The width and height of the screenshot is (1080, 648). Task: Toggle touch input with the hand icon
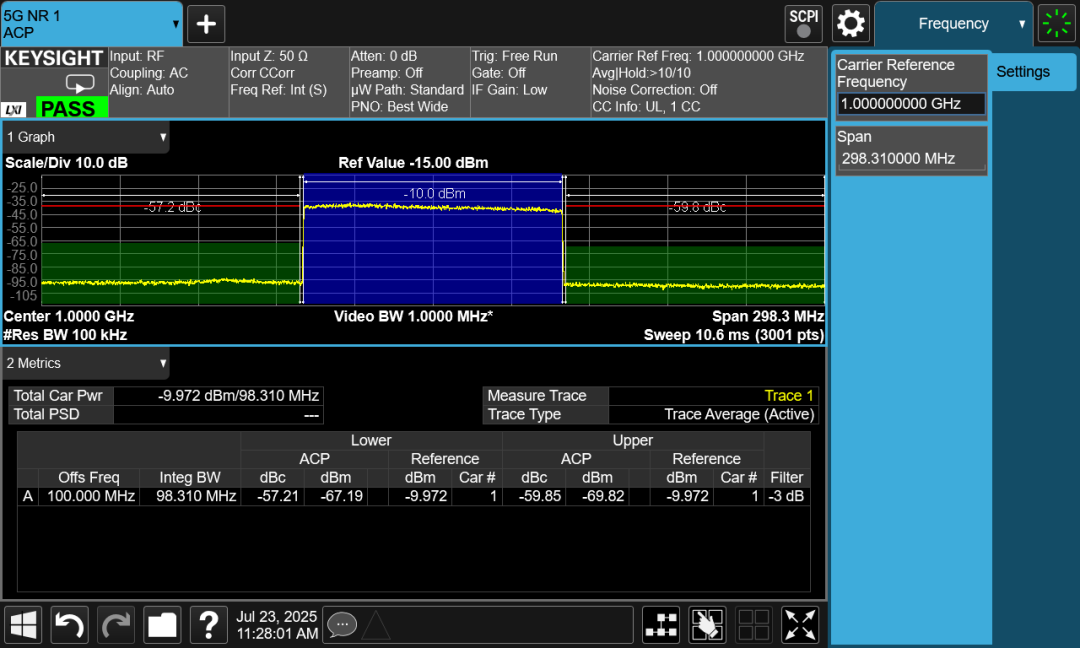tap(707, 625)
